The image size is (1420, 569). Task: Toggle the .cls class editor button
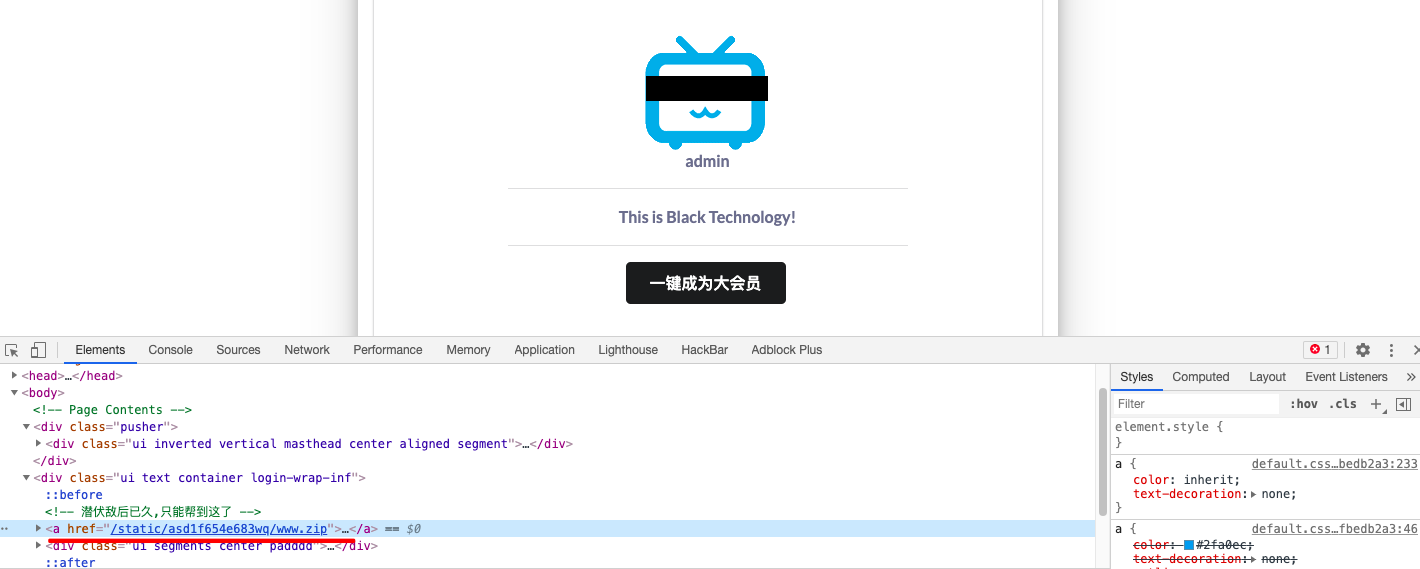coord(1343,404)
